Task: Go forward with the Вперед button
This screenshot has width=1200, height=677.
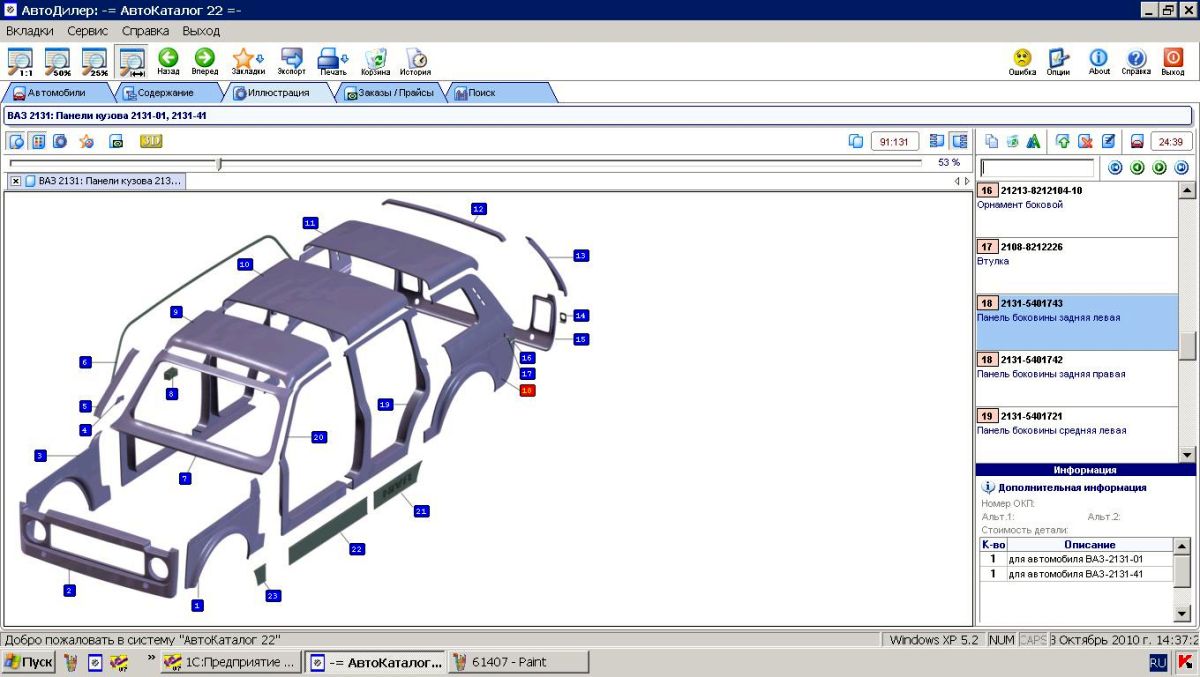Action: 205,61
